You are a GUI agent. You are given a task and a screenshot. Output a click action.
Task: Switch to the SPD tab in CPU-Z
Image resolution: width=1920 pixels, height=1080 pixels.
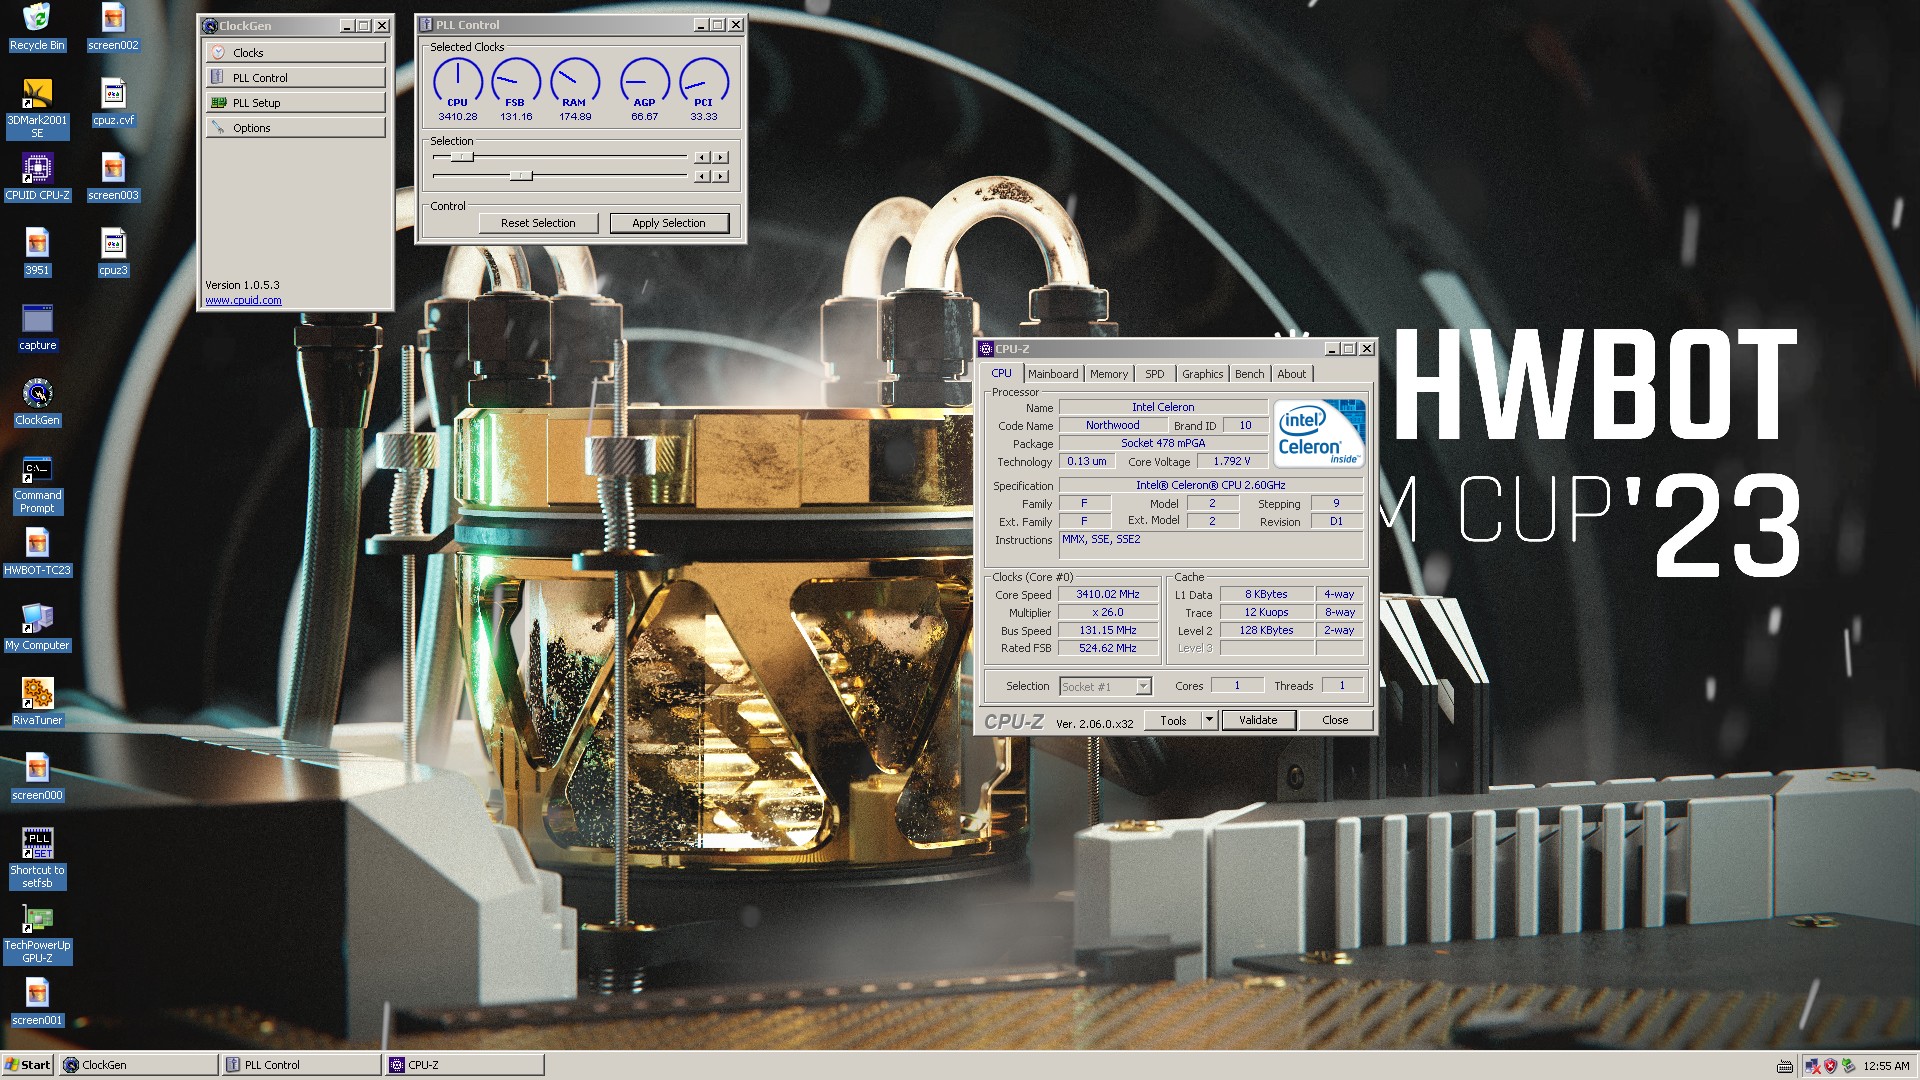(1155, 374)
